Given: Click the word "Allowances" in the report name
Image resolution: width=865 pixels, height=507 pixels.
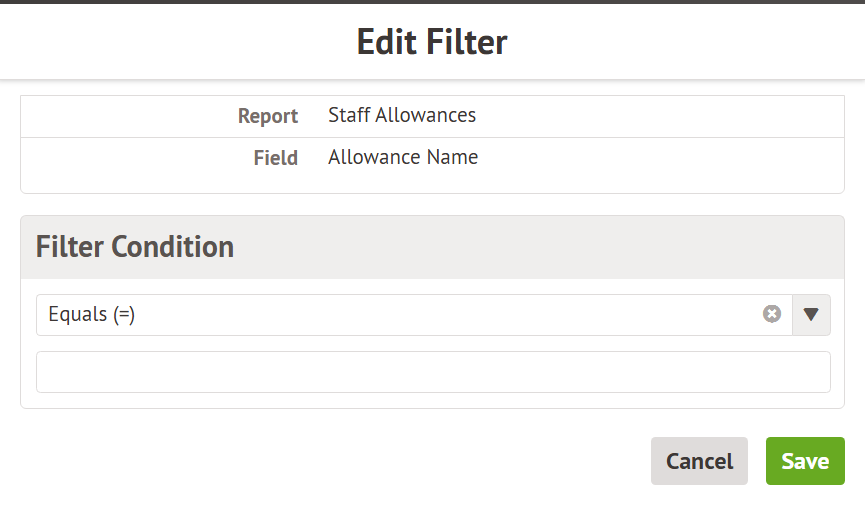Looking at the screenshot, I should pos(426,115).
